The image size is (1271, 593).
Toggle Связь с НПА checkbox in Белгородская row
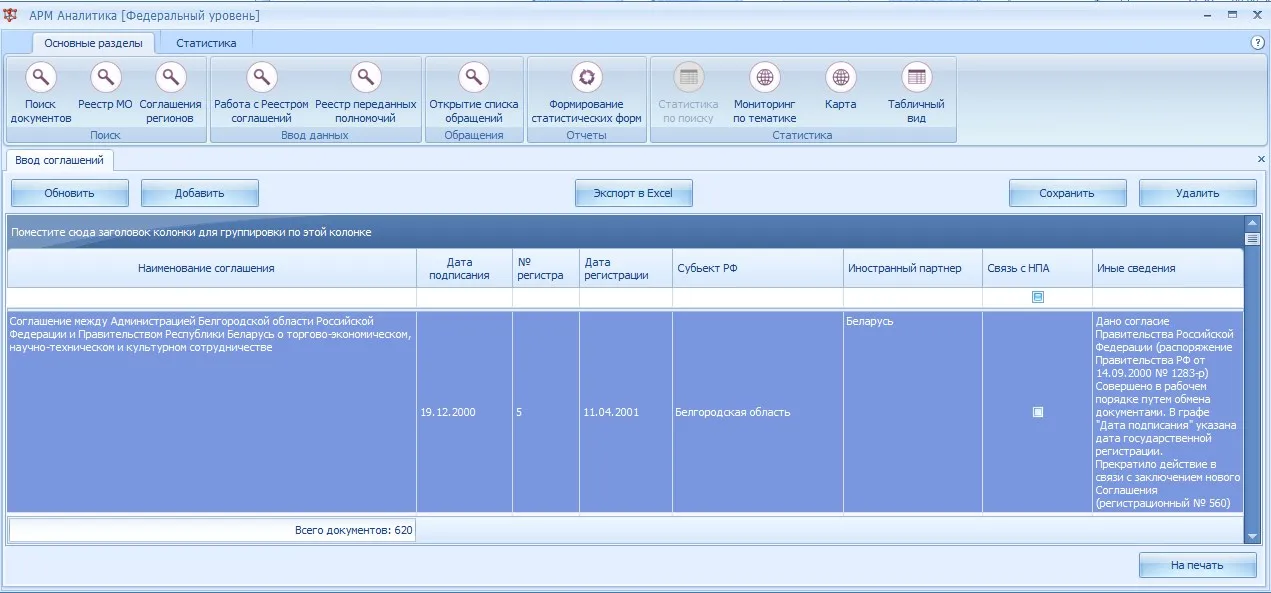pos(1038,412)
